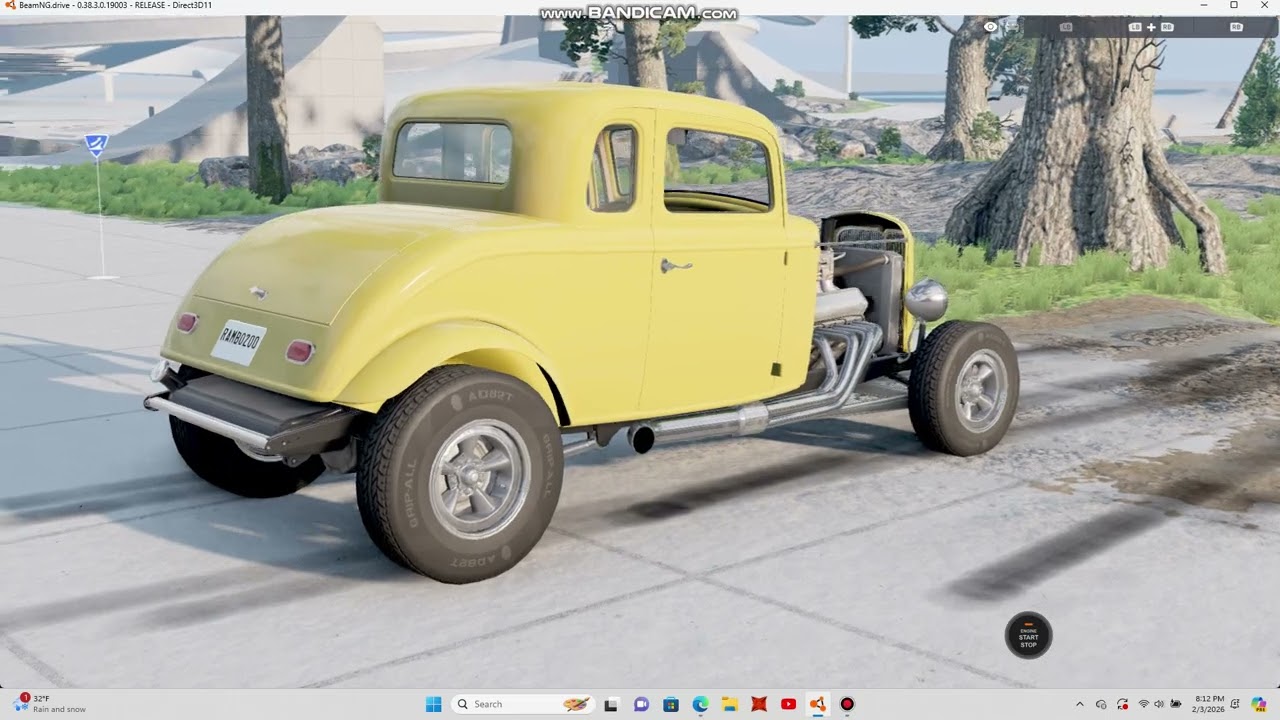Viewport: 1280px width, 720px height.
Task: Open the speaker volume control
Action: point(1159,704)
